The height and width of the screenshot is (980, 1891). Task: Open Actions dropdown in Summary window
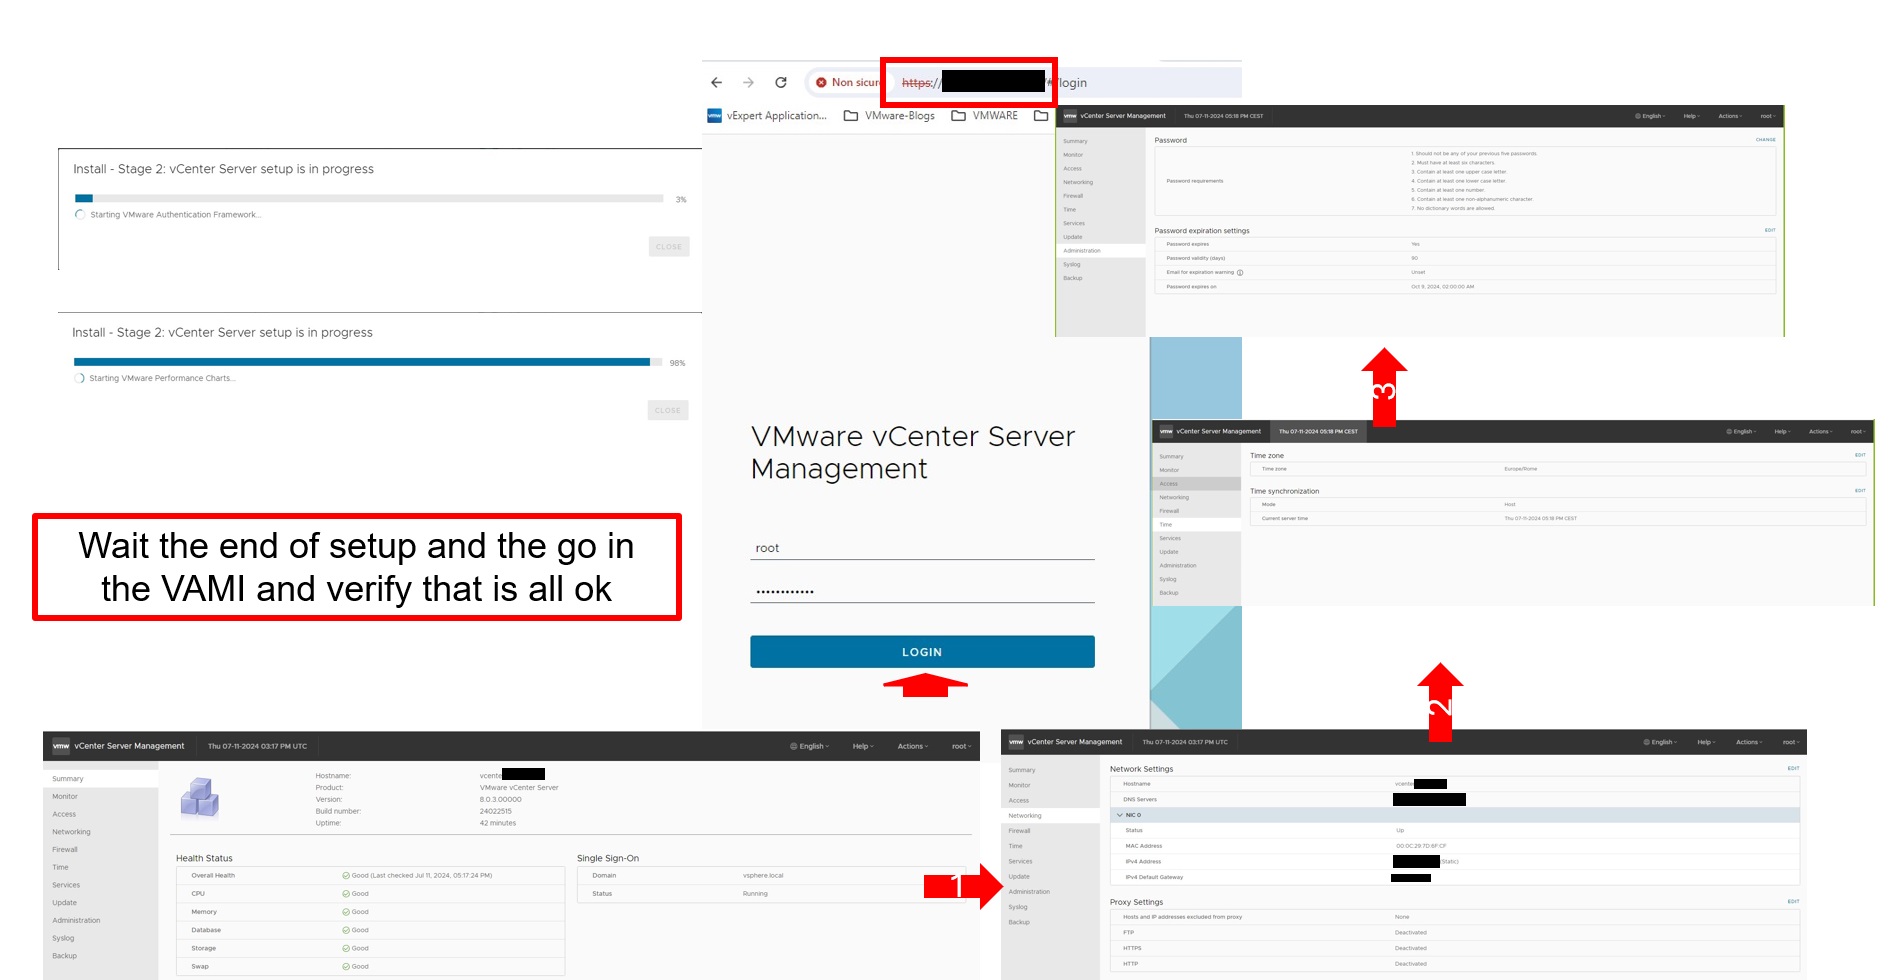913,746
